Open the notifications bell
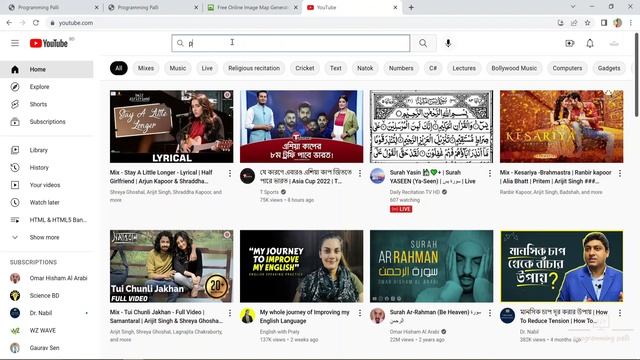 coord(590,43)
